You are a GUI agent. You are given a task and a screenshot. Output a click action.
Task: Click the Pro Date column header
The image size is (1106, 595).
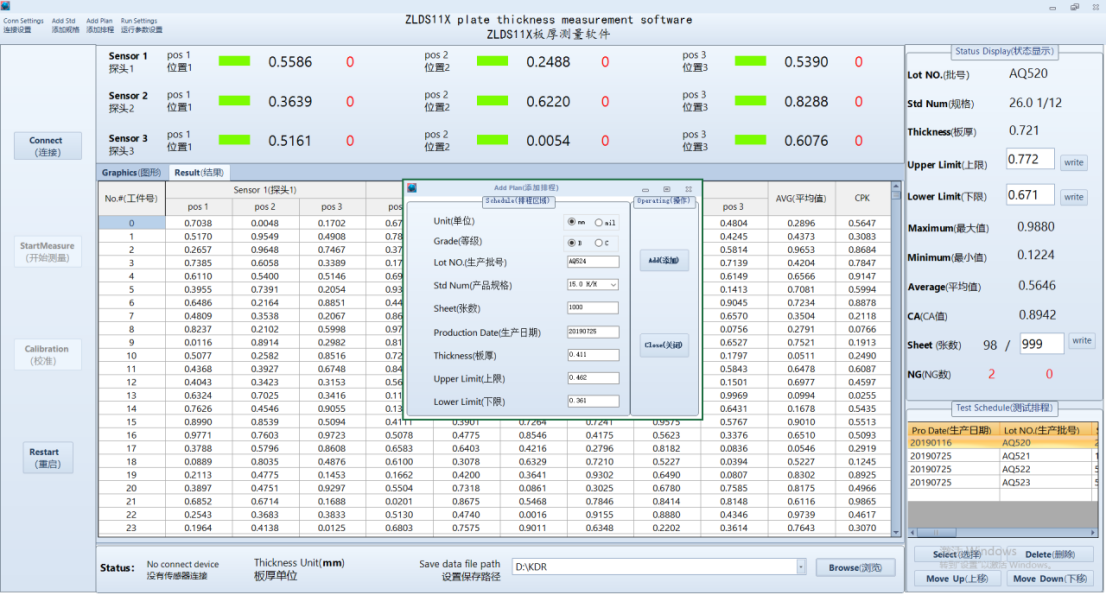(954, 430)
